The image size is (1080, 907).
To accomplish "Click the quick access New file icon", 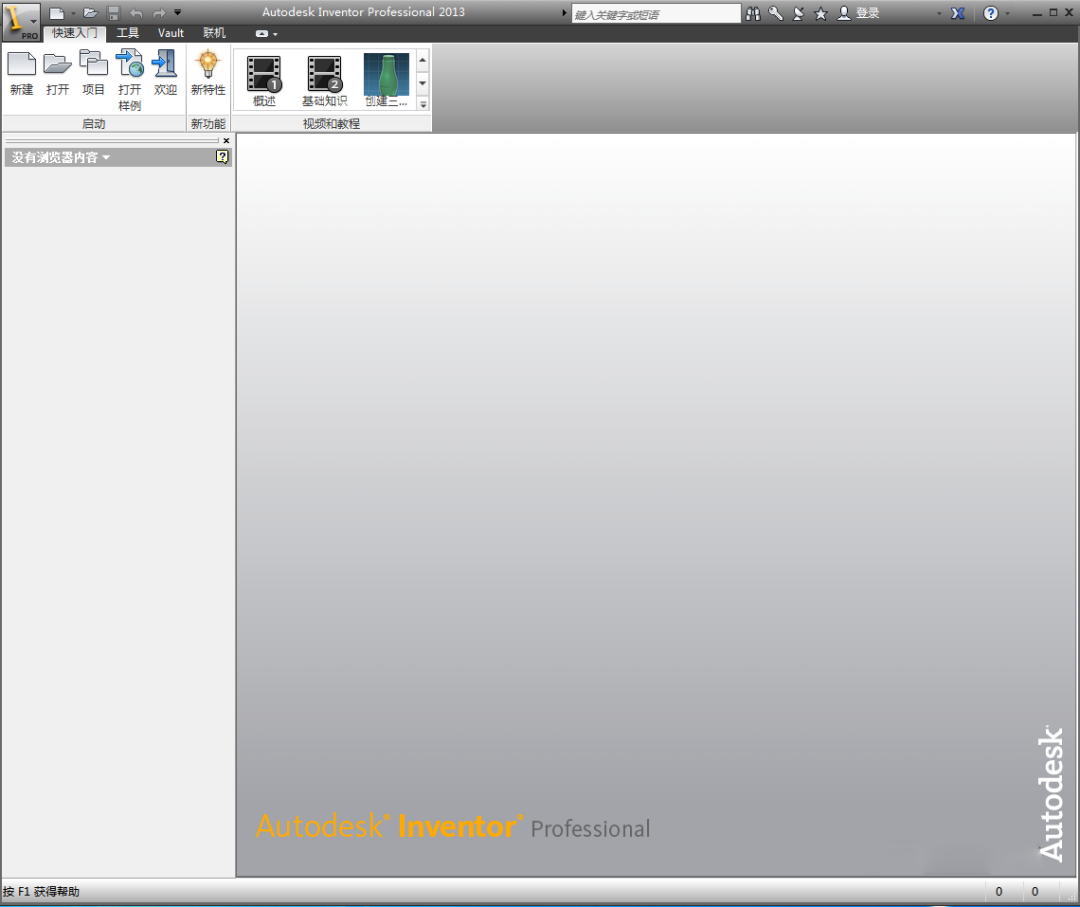I will point(56,13).
